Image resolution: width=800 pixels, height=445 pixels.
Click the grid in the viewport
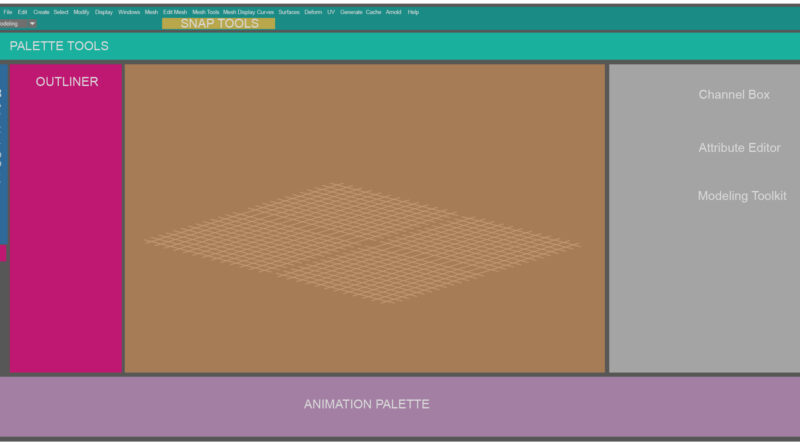362,242
